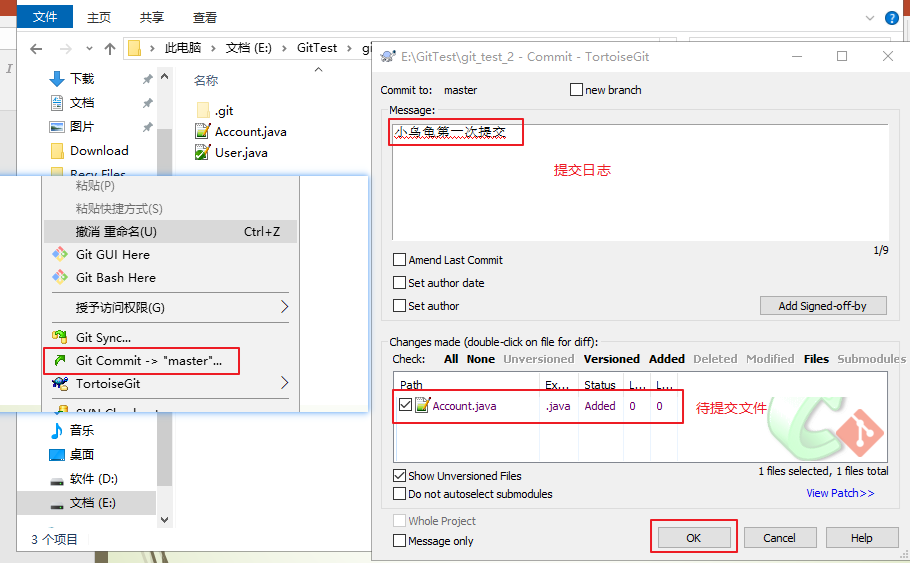Check Set author date
This screenshot has height=563, width=910.
pos(399,283)
